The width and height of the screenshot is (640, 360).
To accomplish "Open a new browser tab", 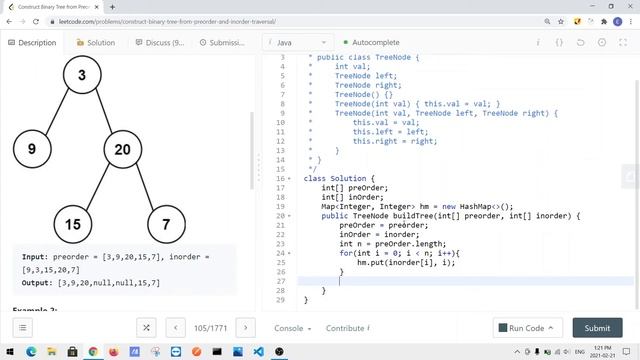I will [112, 7].
